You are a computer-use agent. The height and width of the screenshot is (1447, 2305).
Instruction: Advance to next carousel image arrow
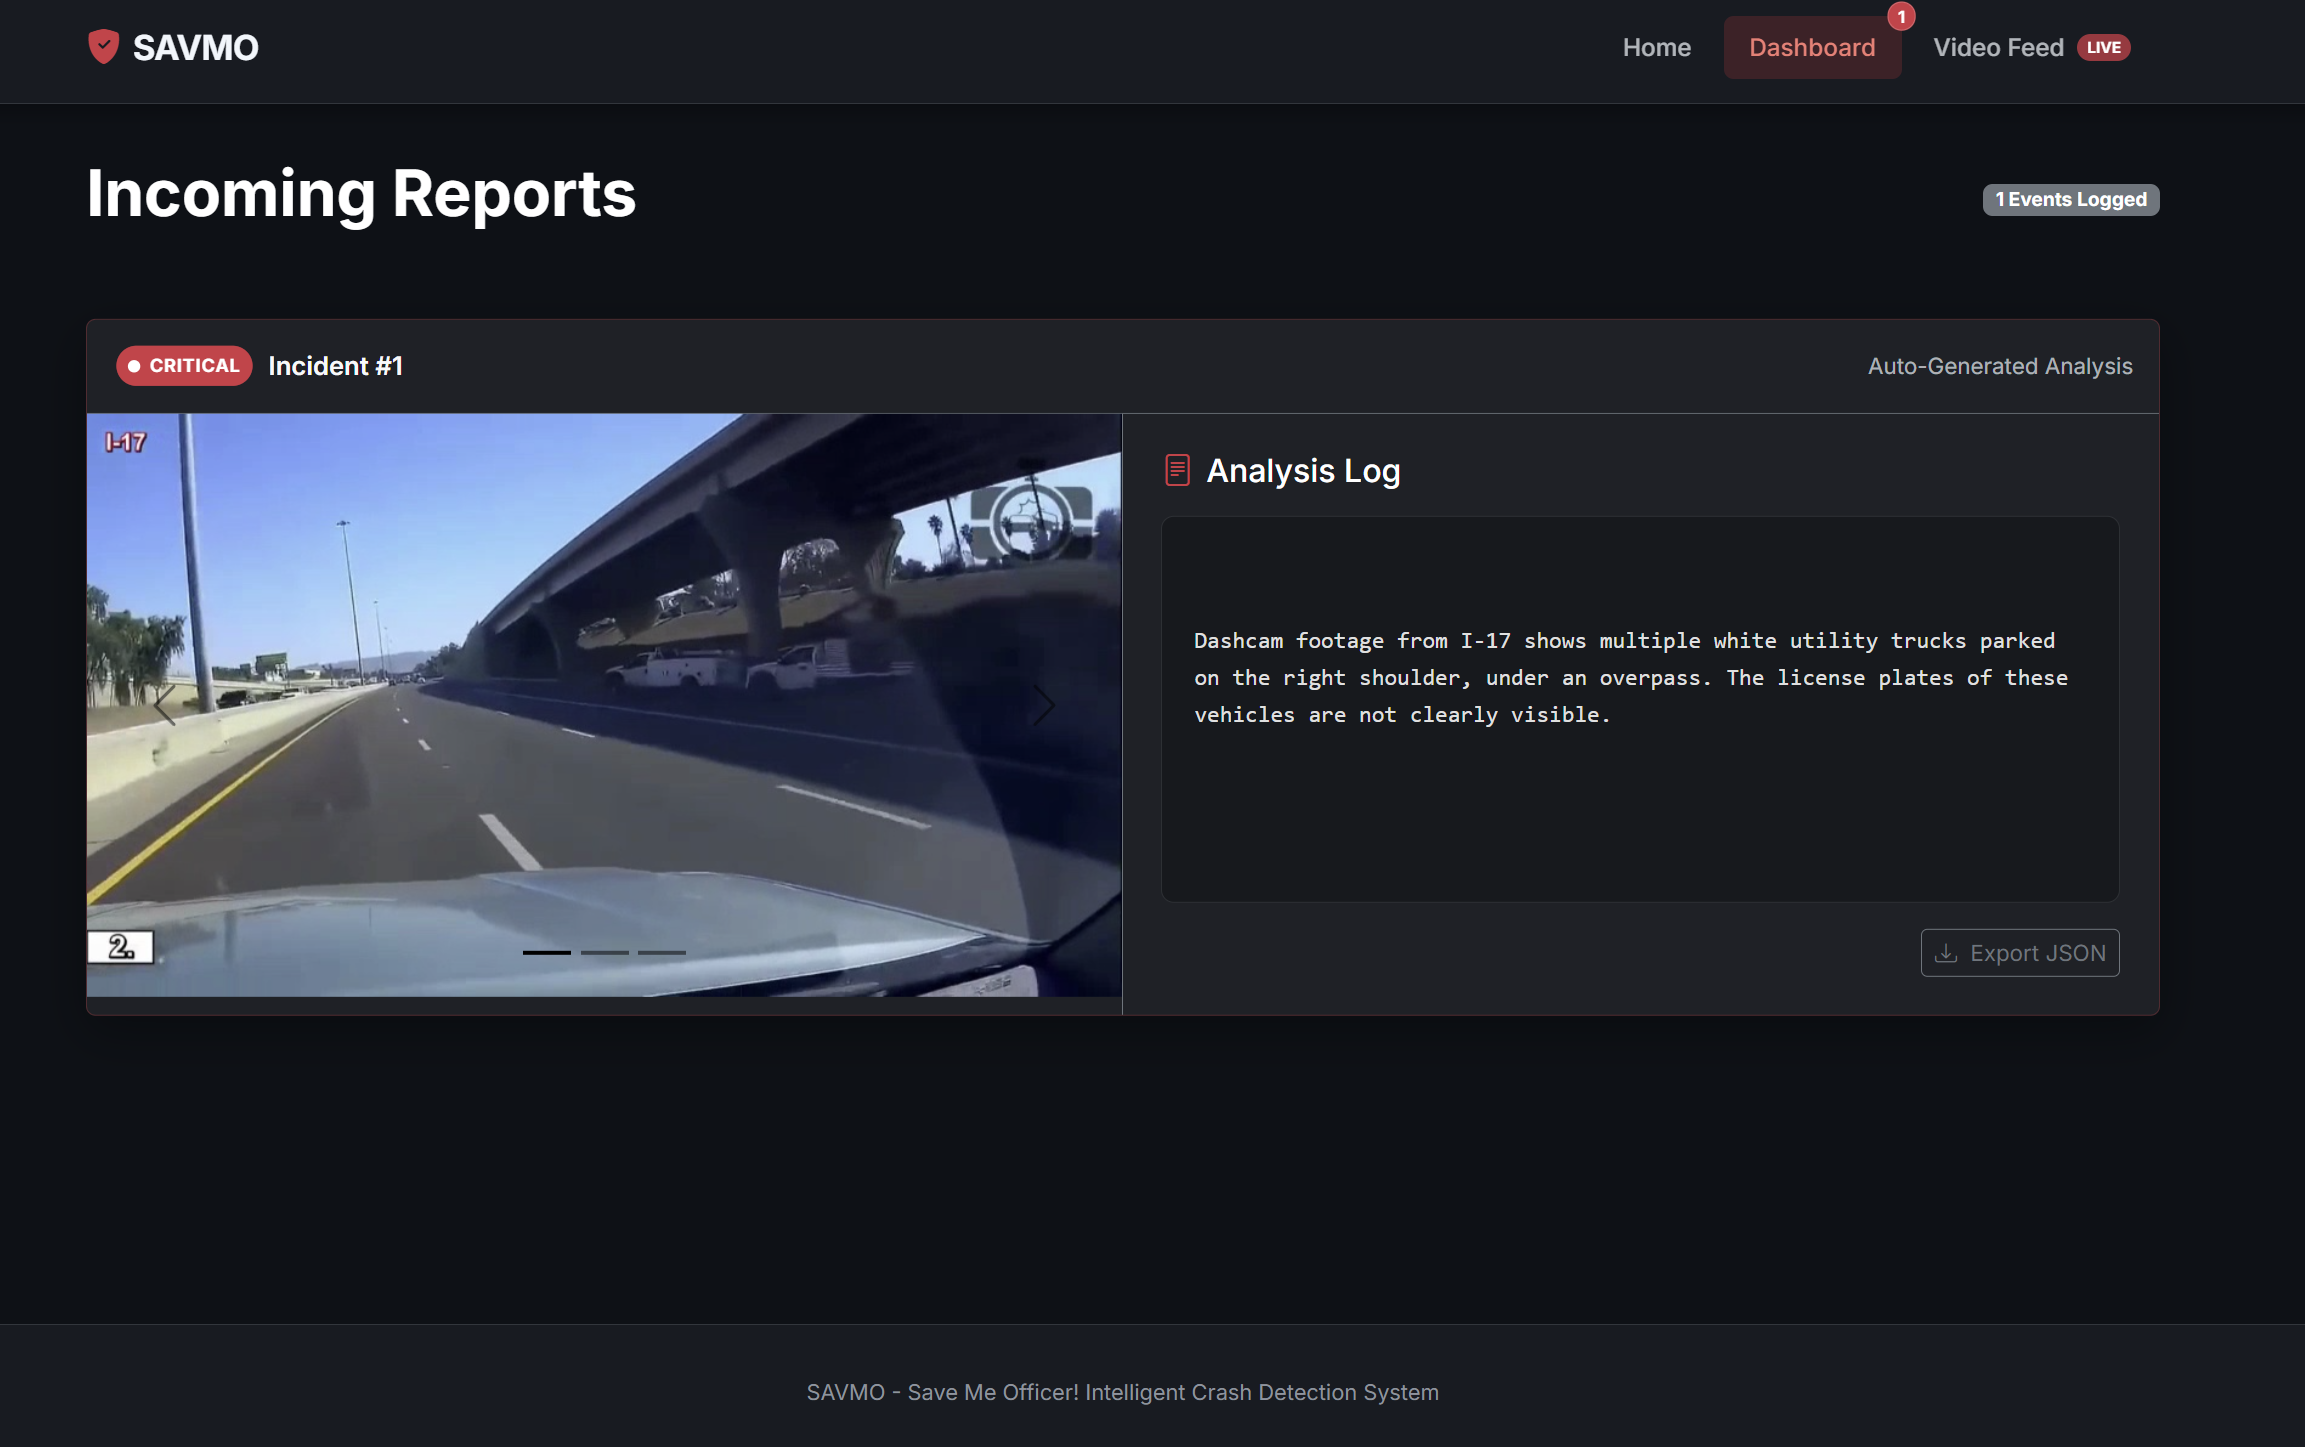(x=1044, y=705)
